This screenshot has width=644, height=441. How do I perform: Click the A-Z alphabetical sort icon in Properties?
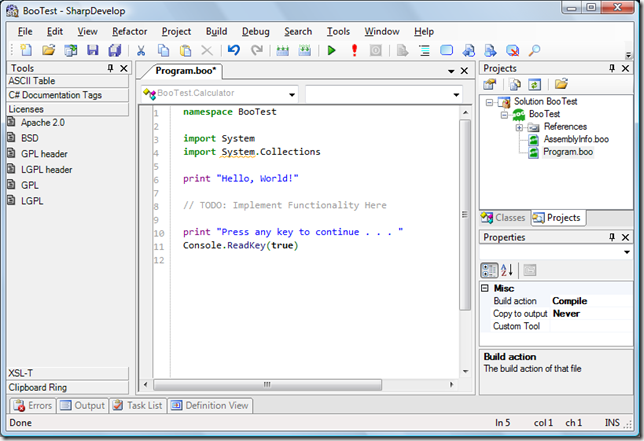(507, 270)
